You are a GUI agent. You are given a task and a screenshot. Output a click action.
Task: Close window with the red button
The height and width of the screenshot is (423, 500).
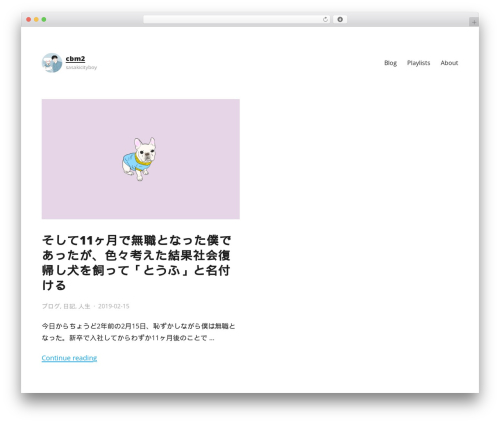point(29,20)
